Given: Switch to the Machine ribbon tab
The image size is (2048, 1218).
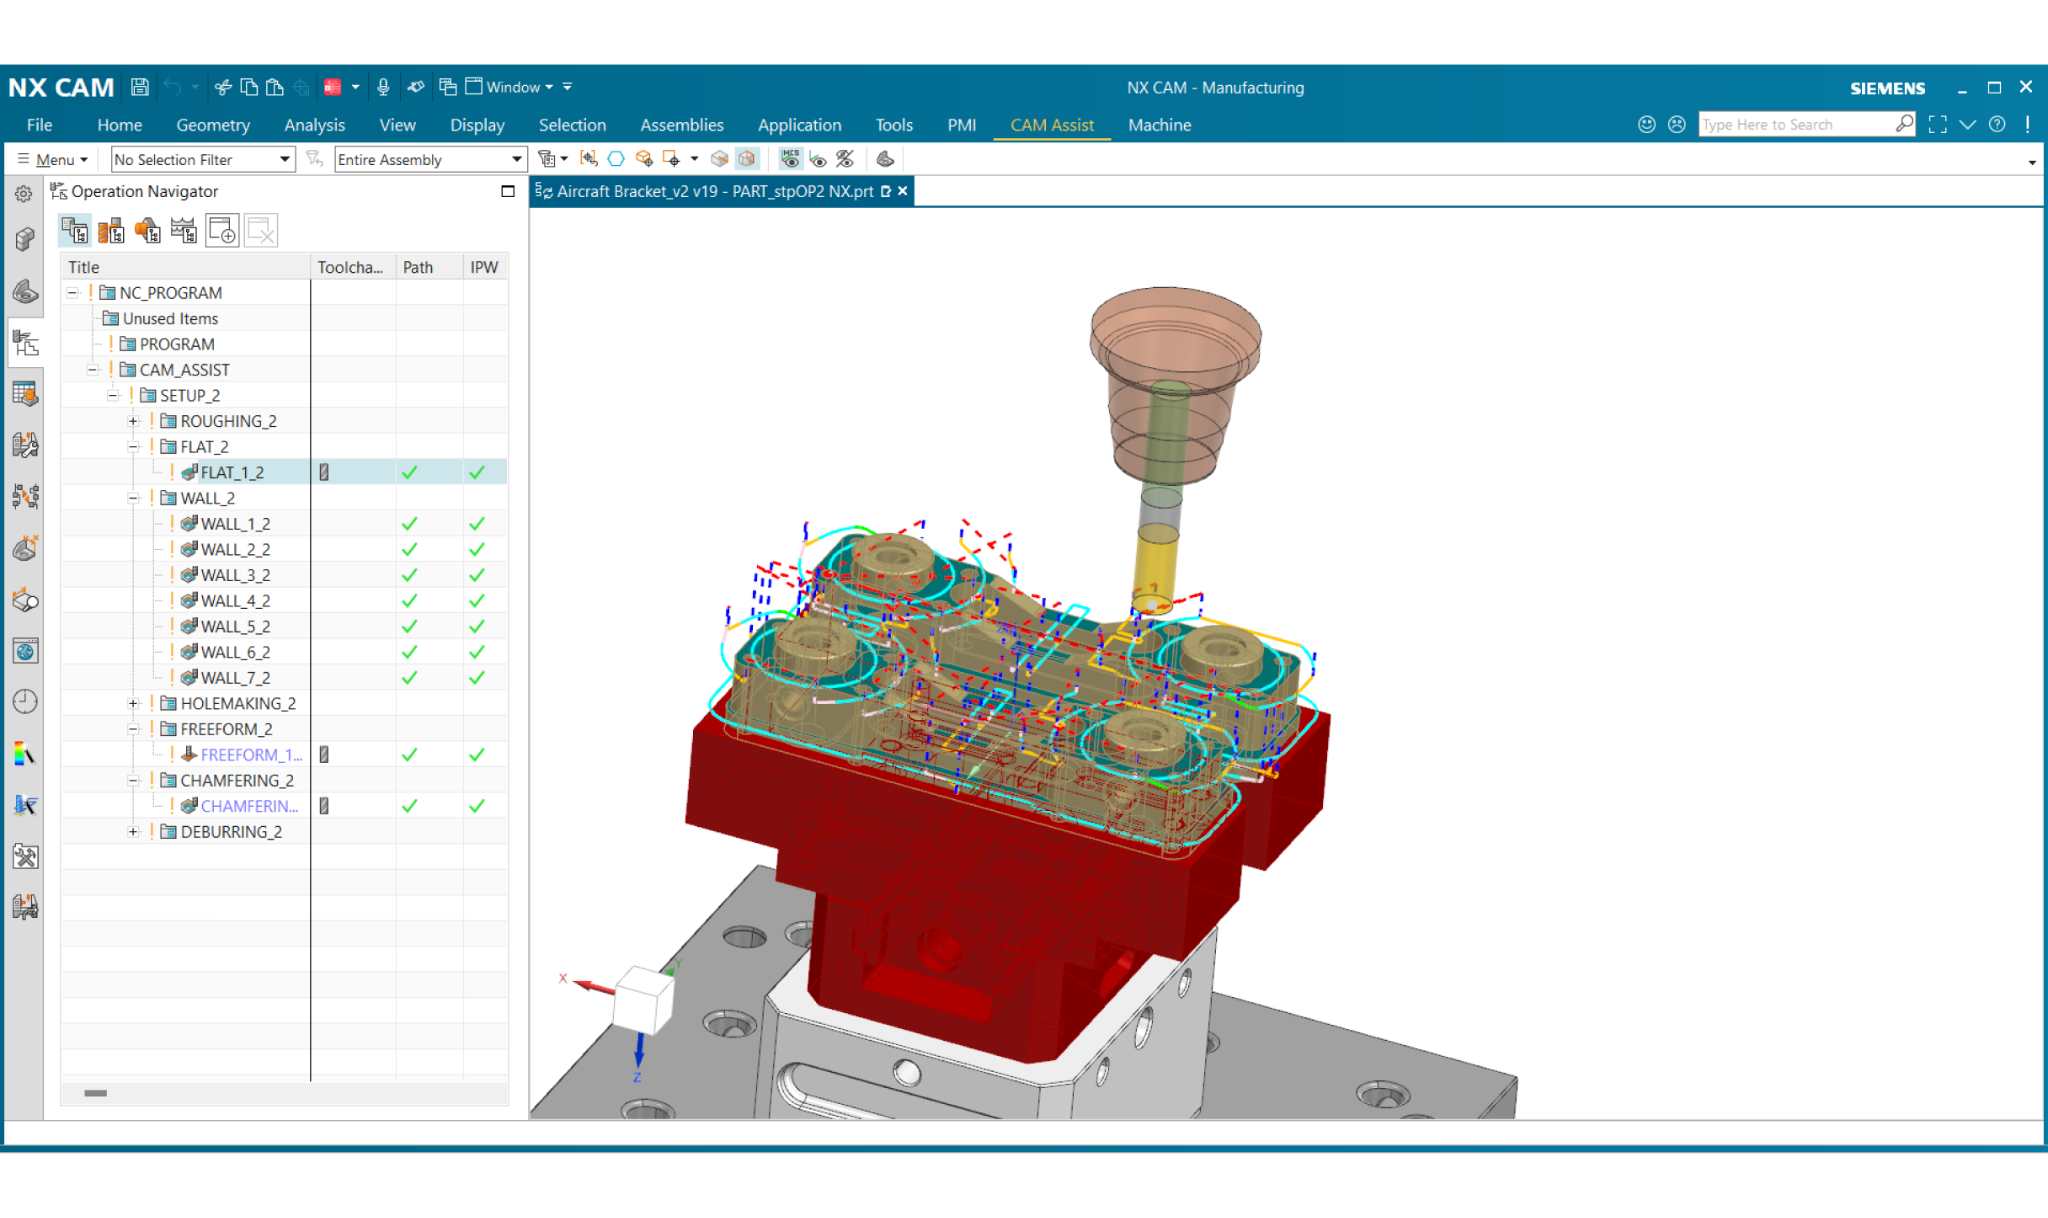Looking at the screenshot, I should tap(1159, 125).
